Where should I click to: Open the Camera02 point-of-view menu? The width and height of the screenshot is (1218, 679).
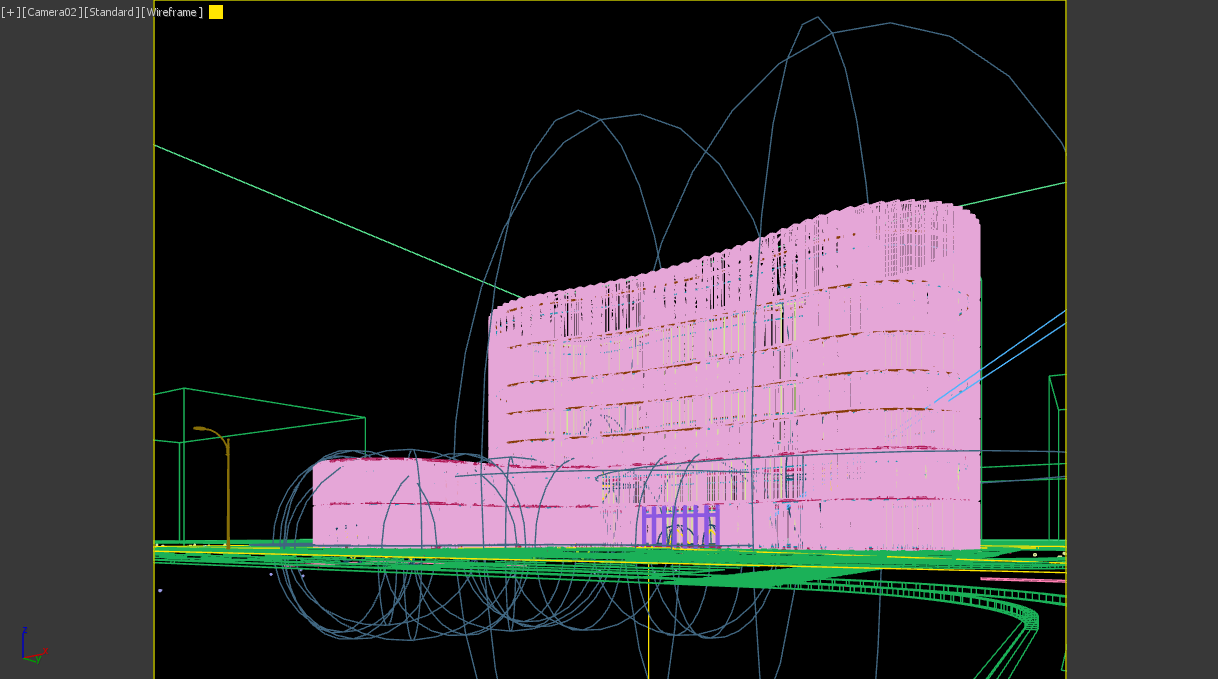tap(51, 12)
